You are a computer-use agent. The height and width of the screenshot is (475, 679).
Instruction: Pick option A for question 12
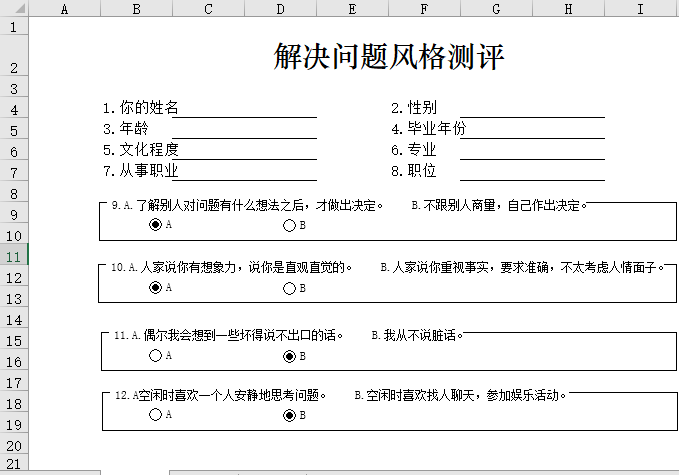point(155,415)
